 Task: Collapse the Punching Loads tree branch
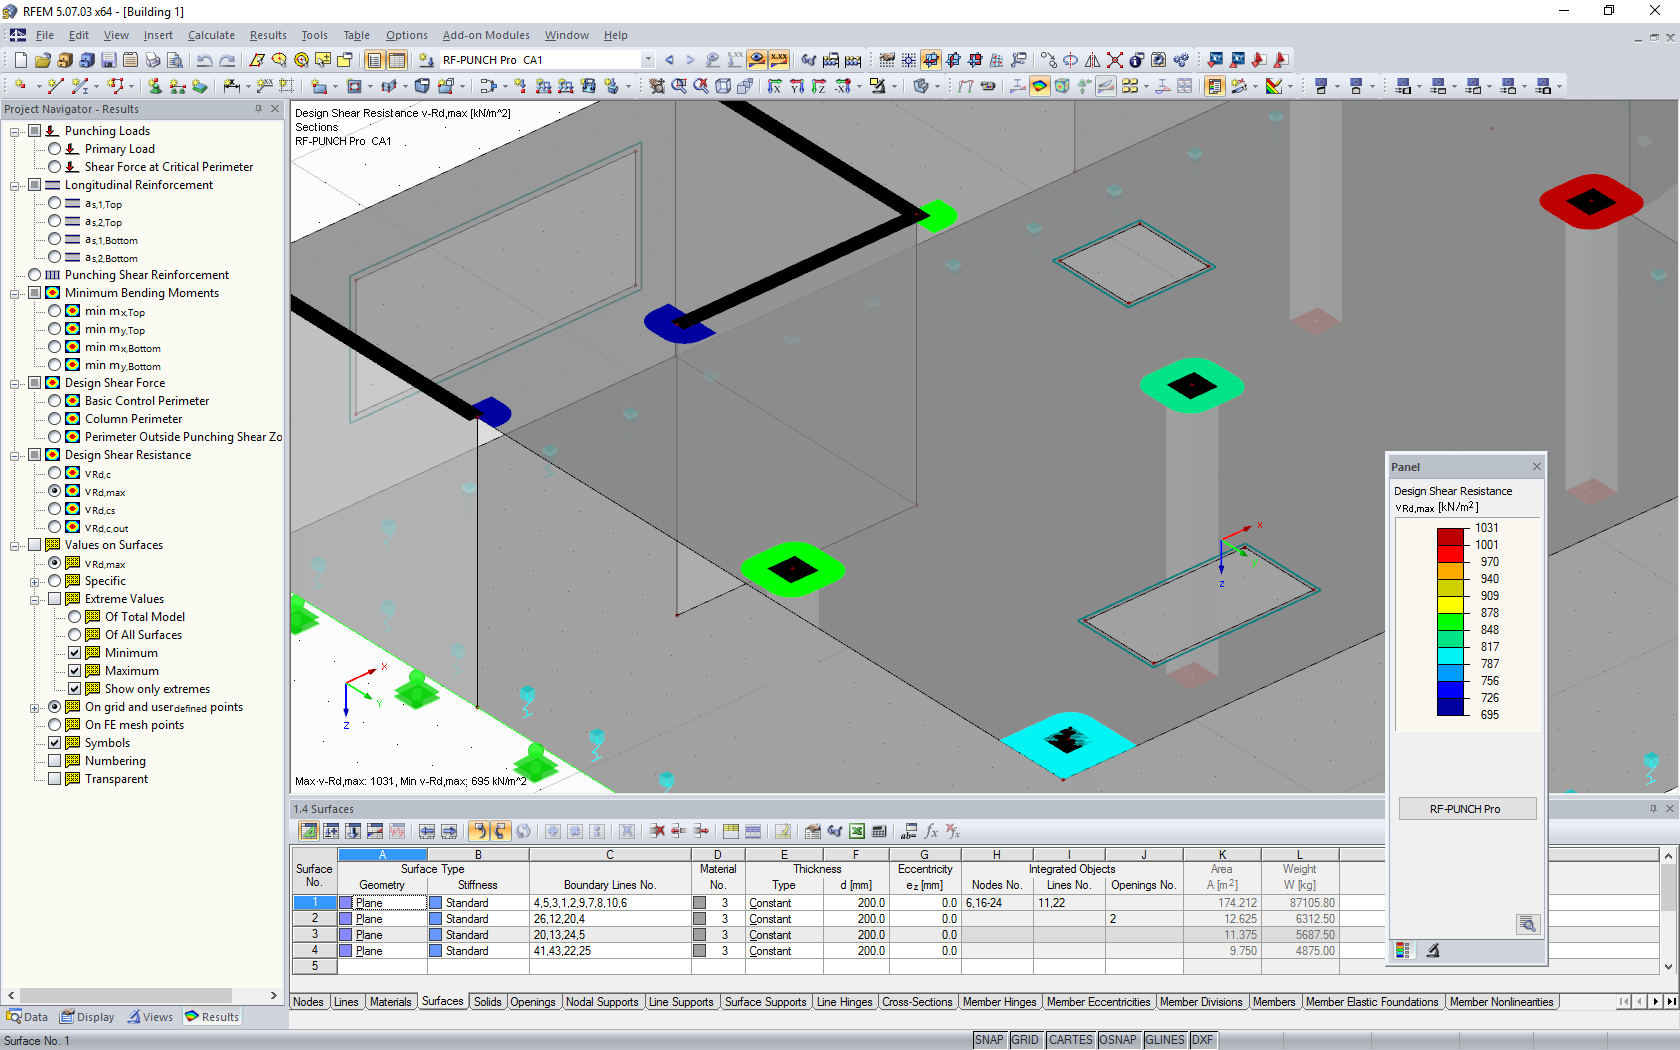point(14,130)
